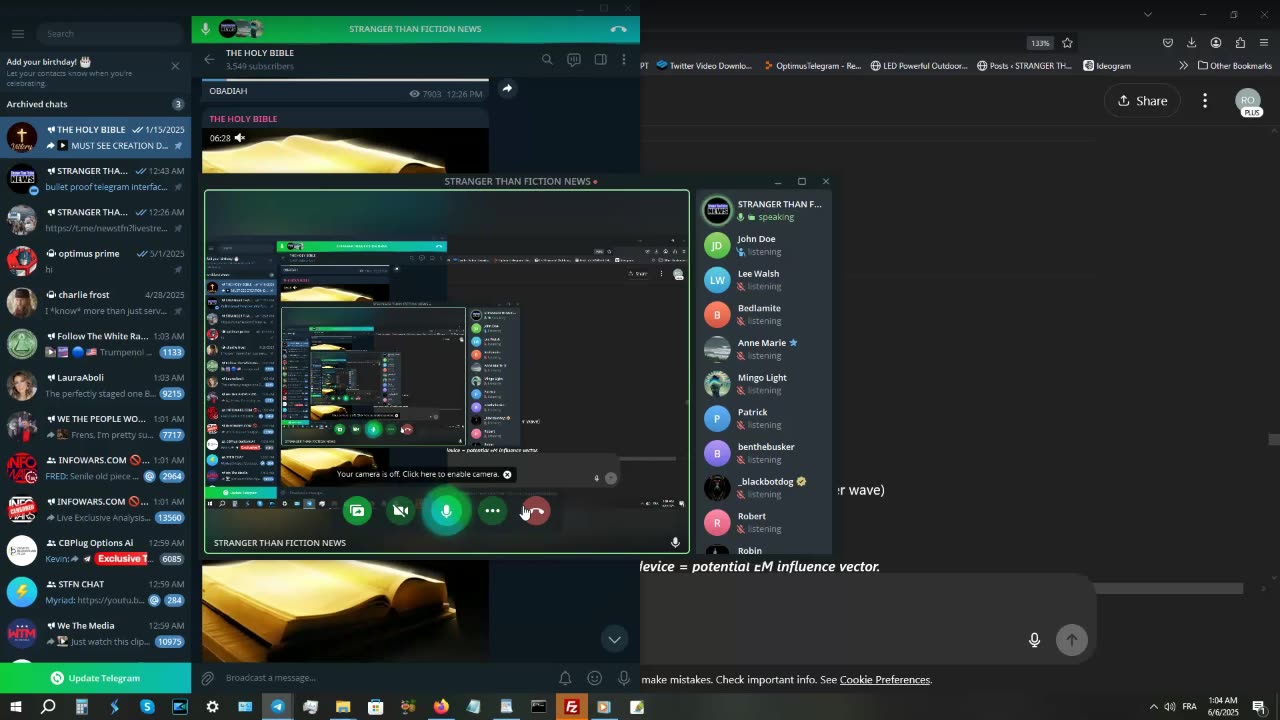This screenshot has width=1280, height=720.
Task: Open screen sharing in call controls
Action: click(357, 511)
